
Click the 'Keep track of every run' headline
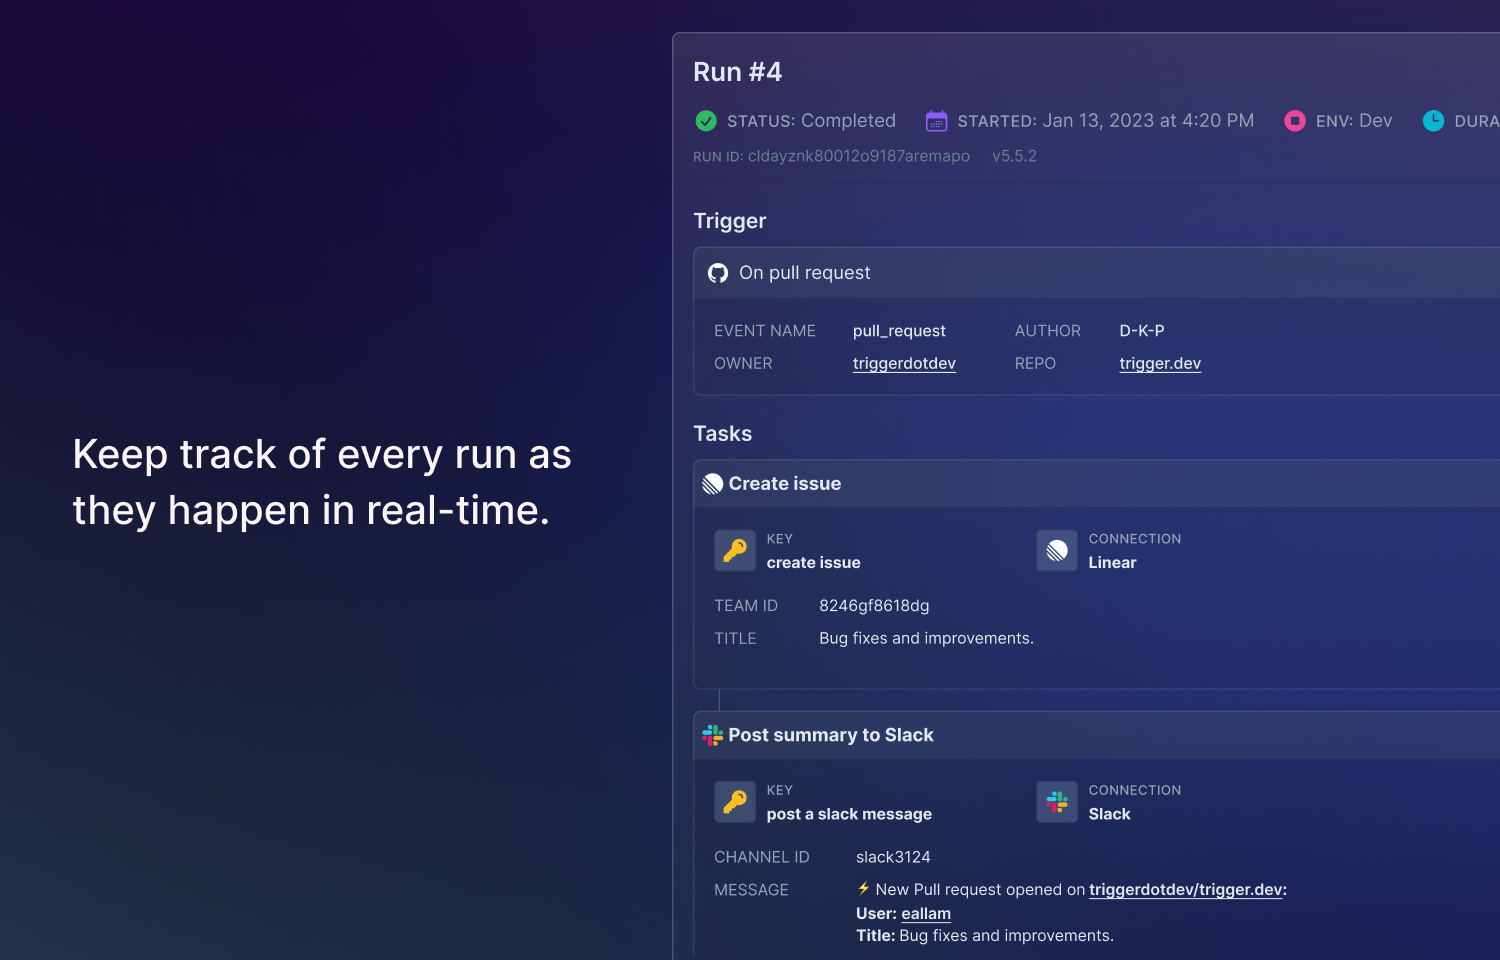tap(322, 482)
